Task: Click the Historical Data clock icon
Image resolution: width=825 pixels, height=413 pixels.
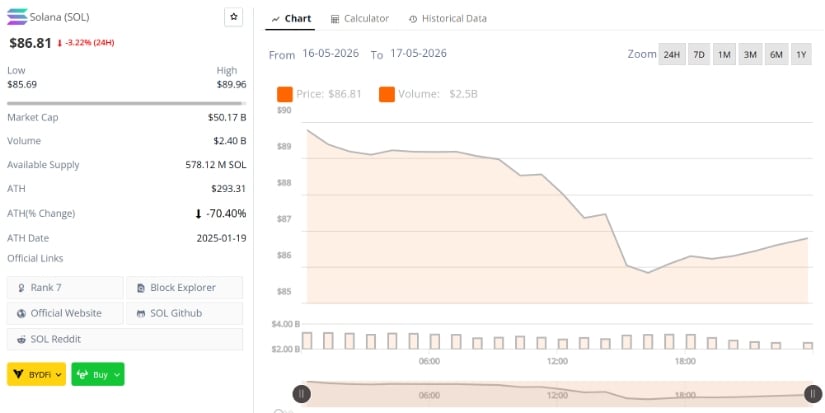Action: pos(413,19)
